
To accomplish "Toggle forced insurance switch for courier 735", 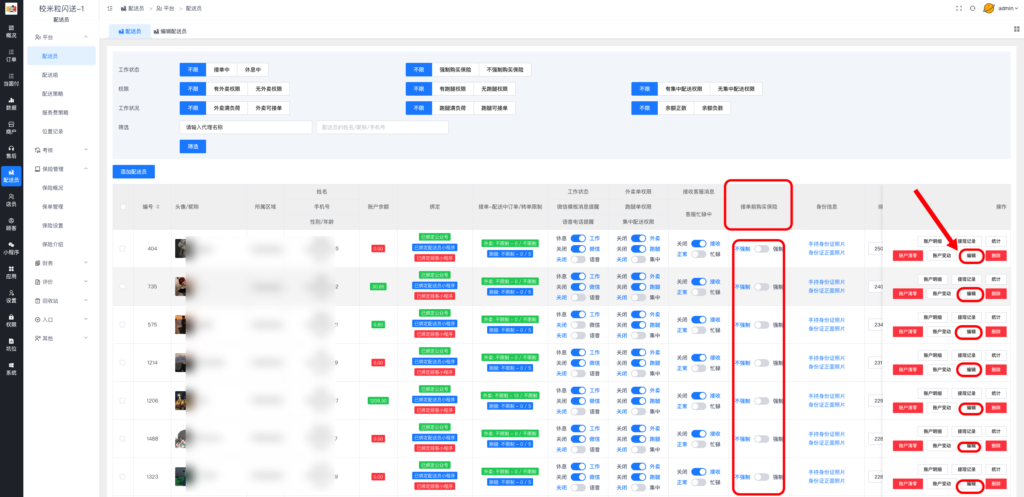I will click(x=762, y=287).
